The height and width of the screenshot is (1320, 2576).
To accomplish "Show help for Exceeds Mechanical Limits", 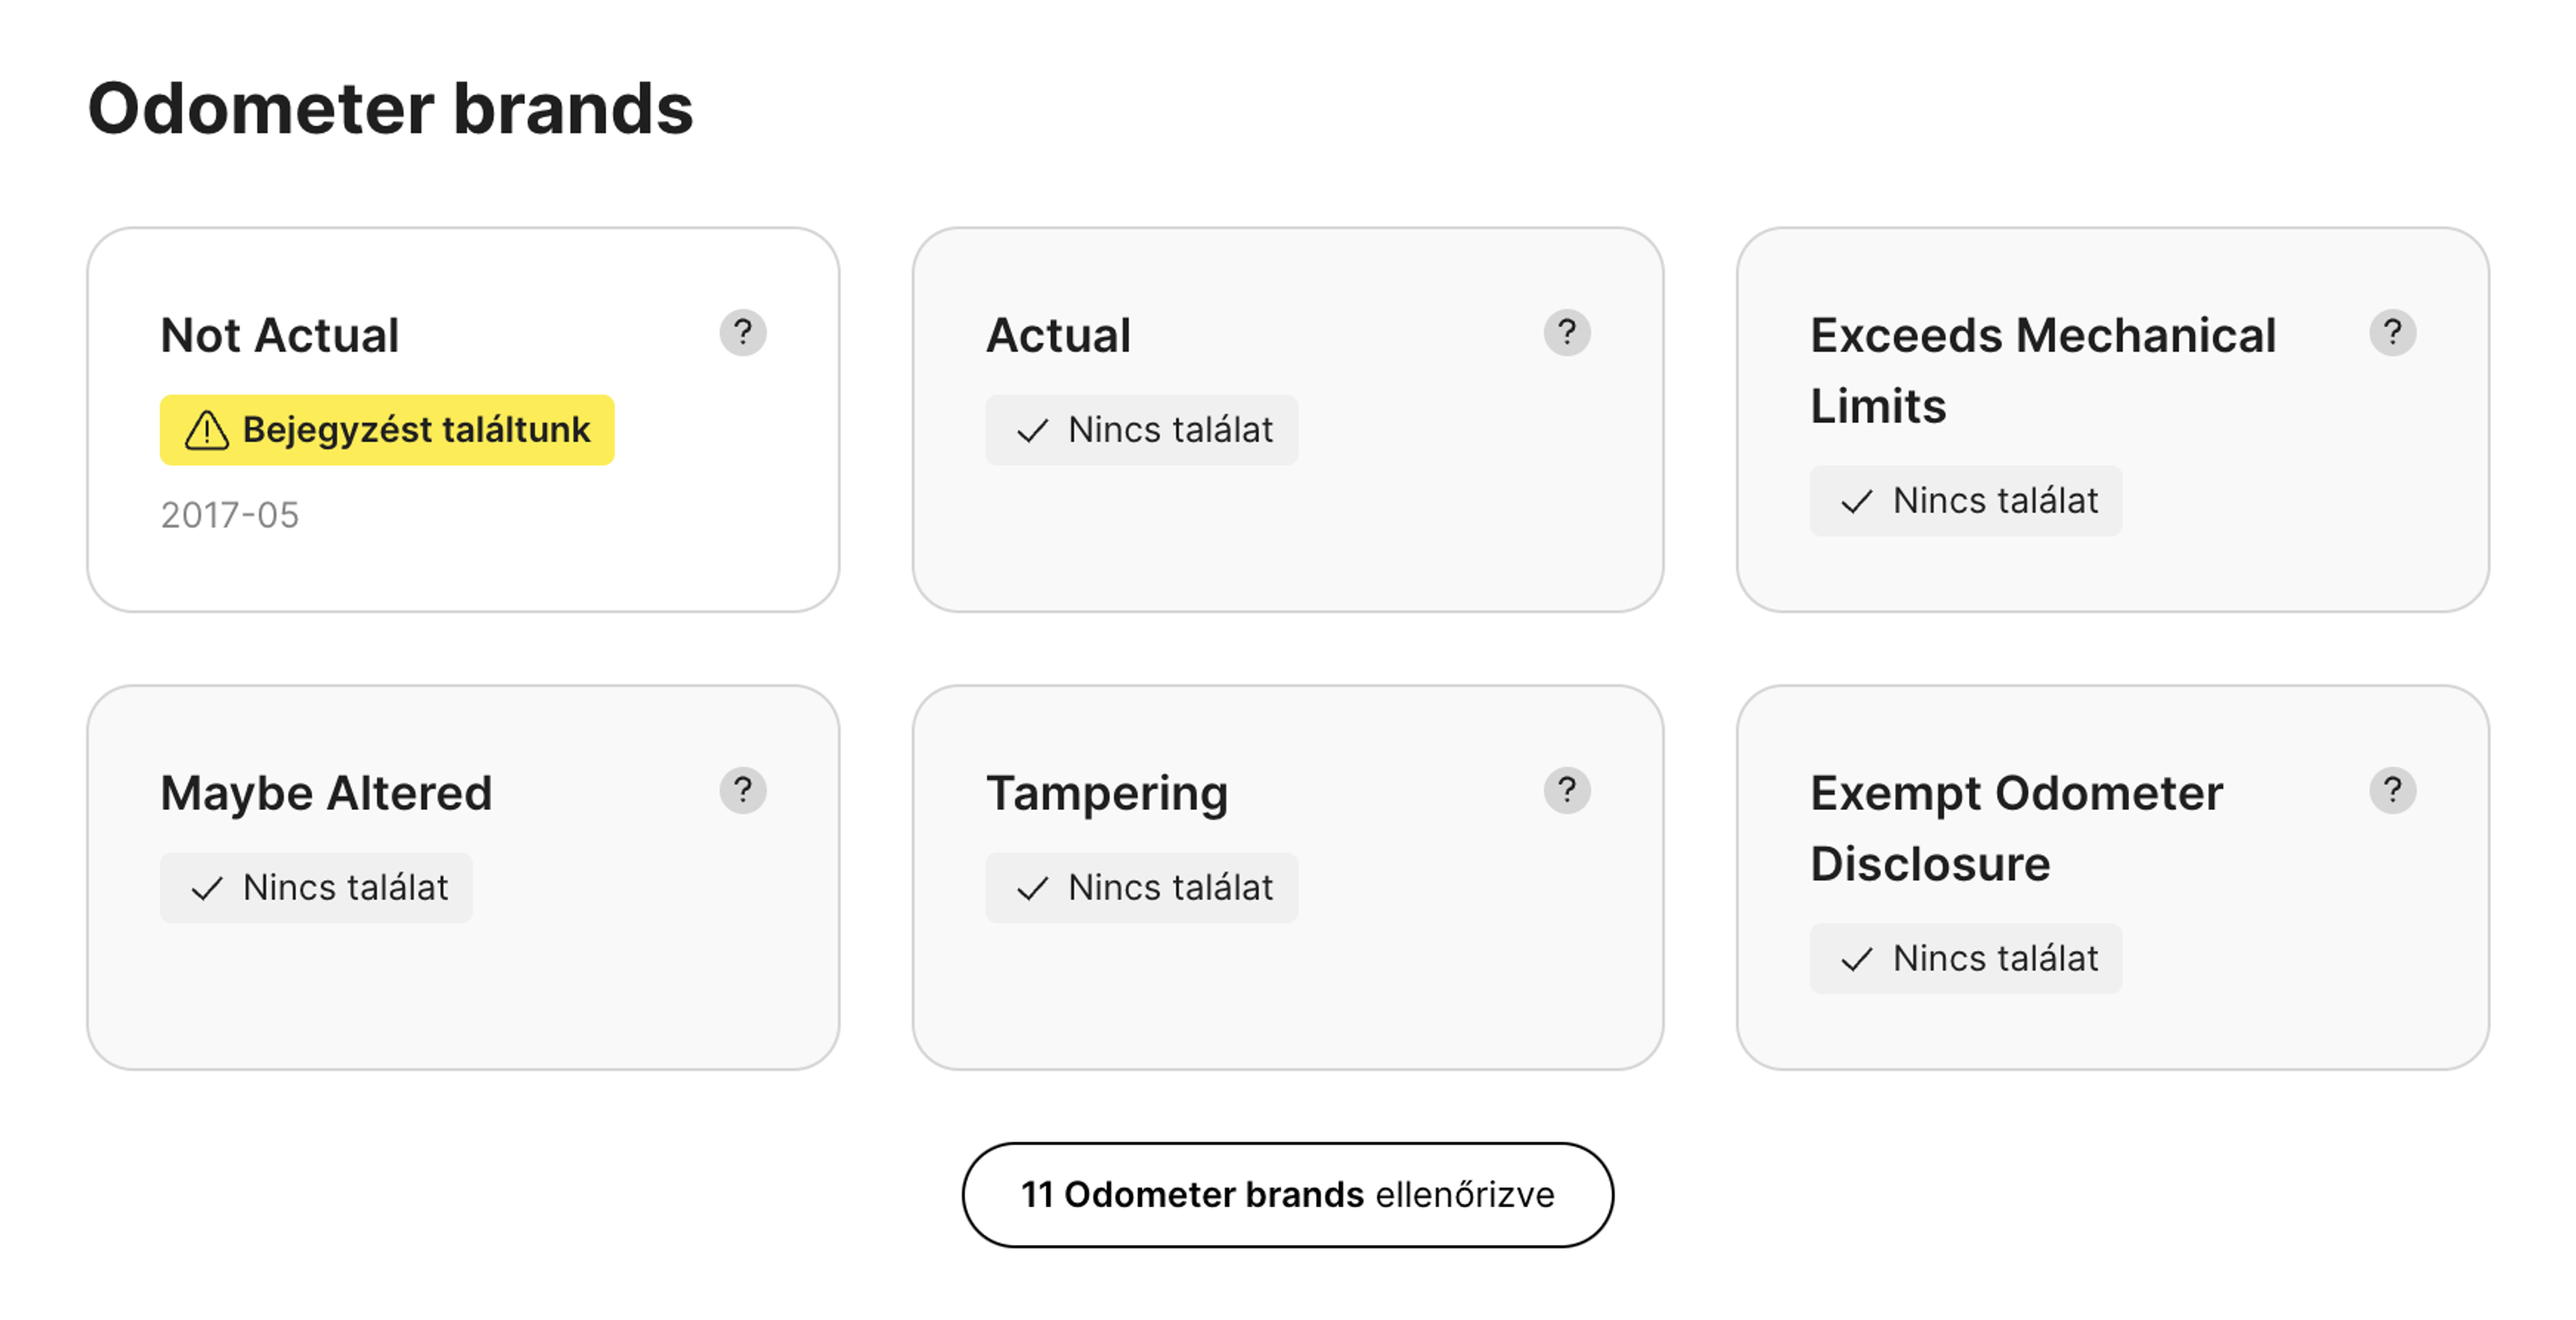I will click(x=2392, y=332).
